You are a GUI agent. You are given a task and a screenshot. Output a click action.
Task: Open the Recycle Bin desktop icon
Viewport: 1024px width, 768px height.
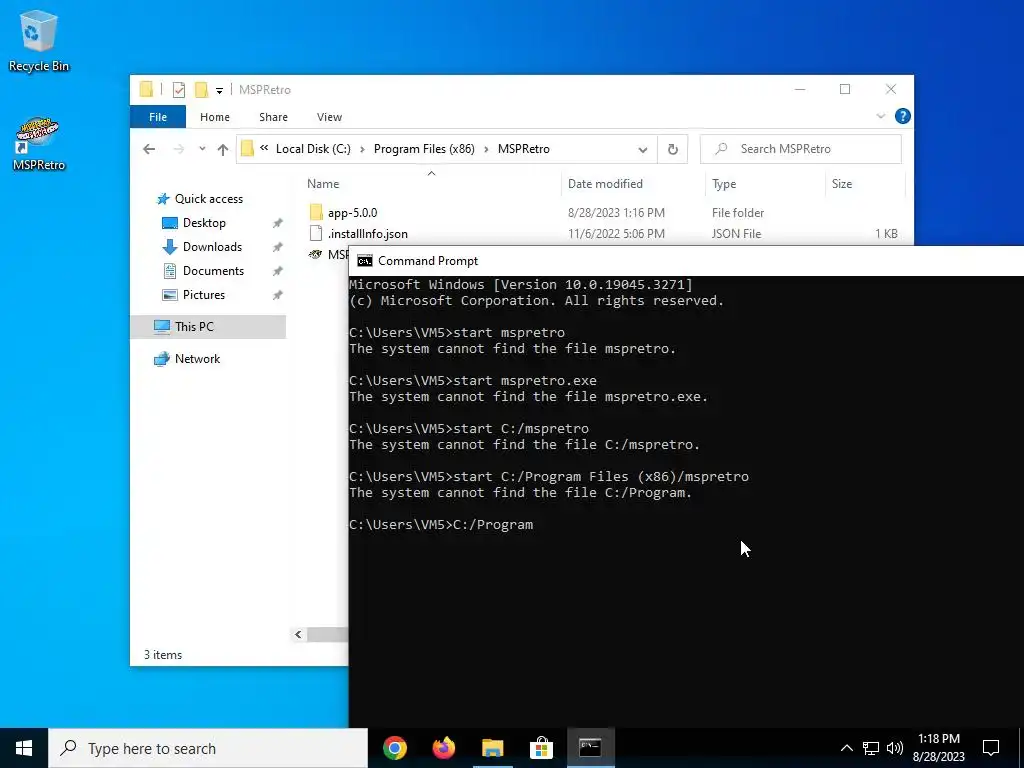pos(39,40)
